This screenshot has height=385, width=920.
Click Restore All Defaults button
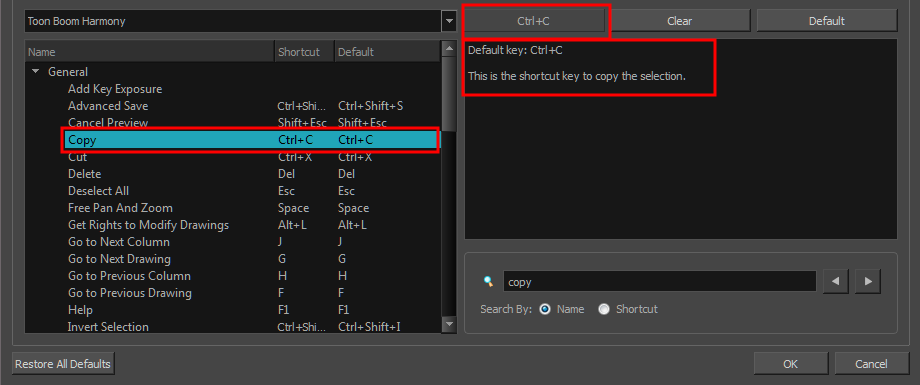pyautogui.click(x=63, y=364)
